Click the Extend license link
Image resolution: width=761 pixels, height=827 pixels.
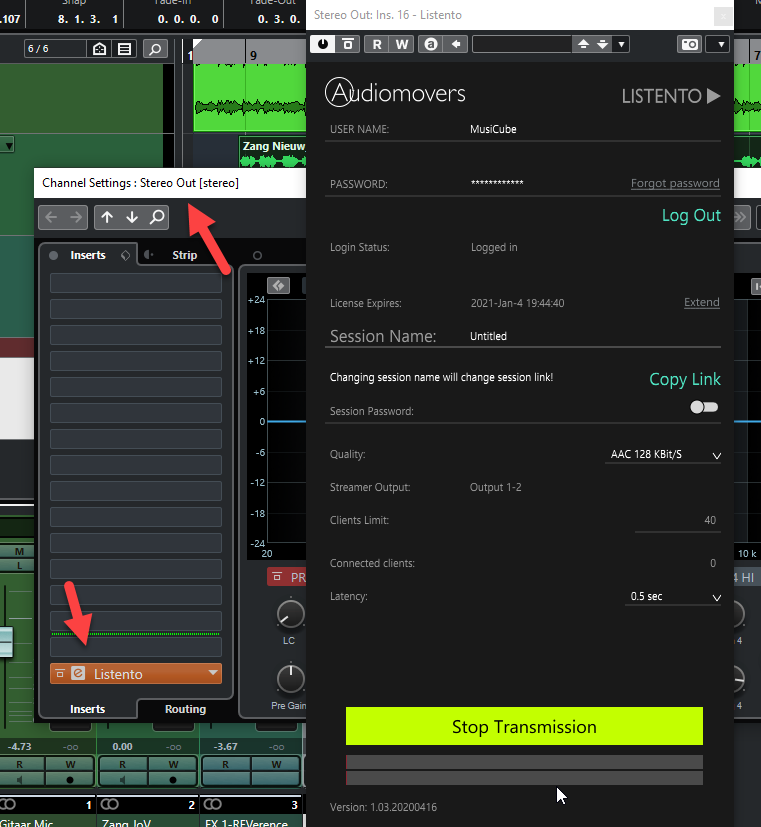tap(701, 302)
